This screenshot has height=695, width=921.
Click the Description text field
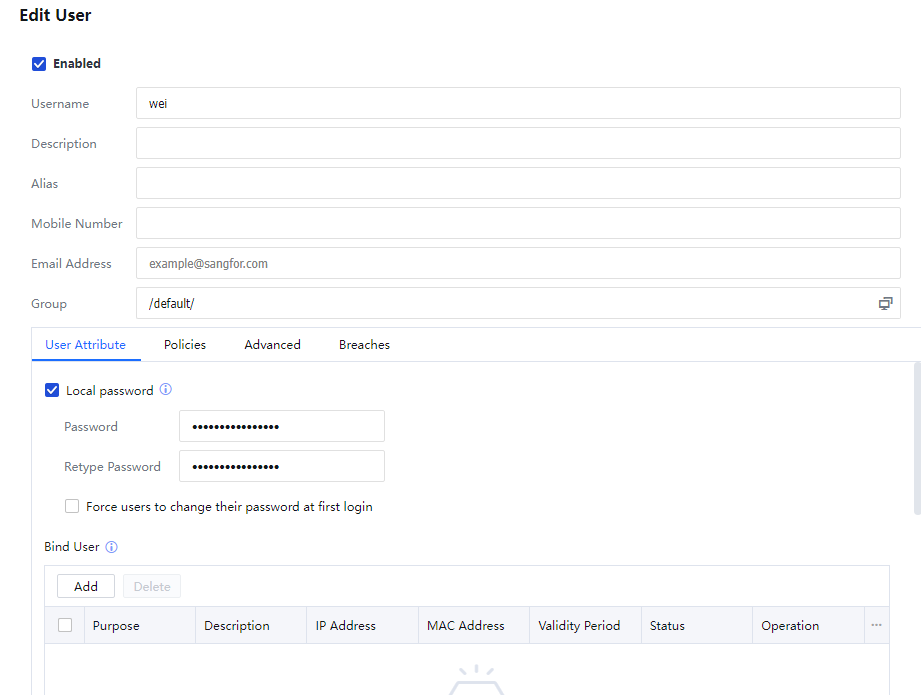518,144
